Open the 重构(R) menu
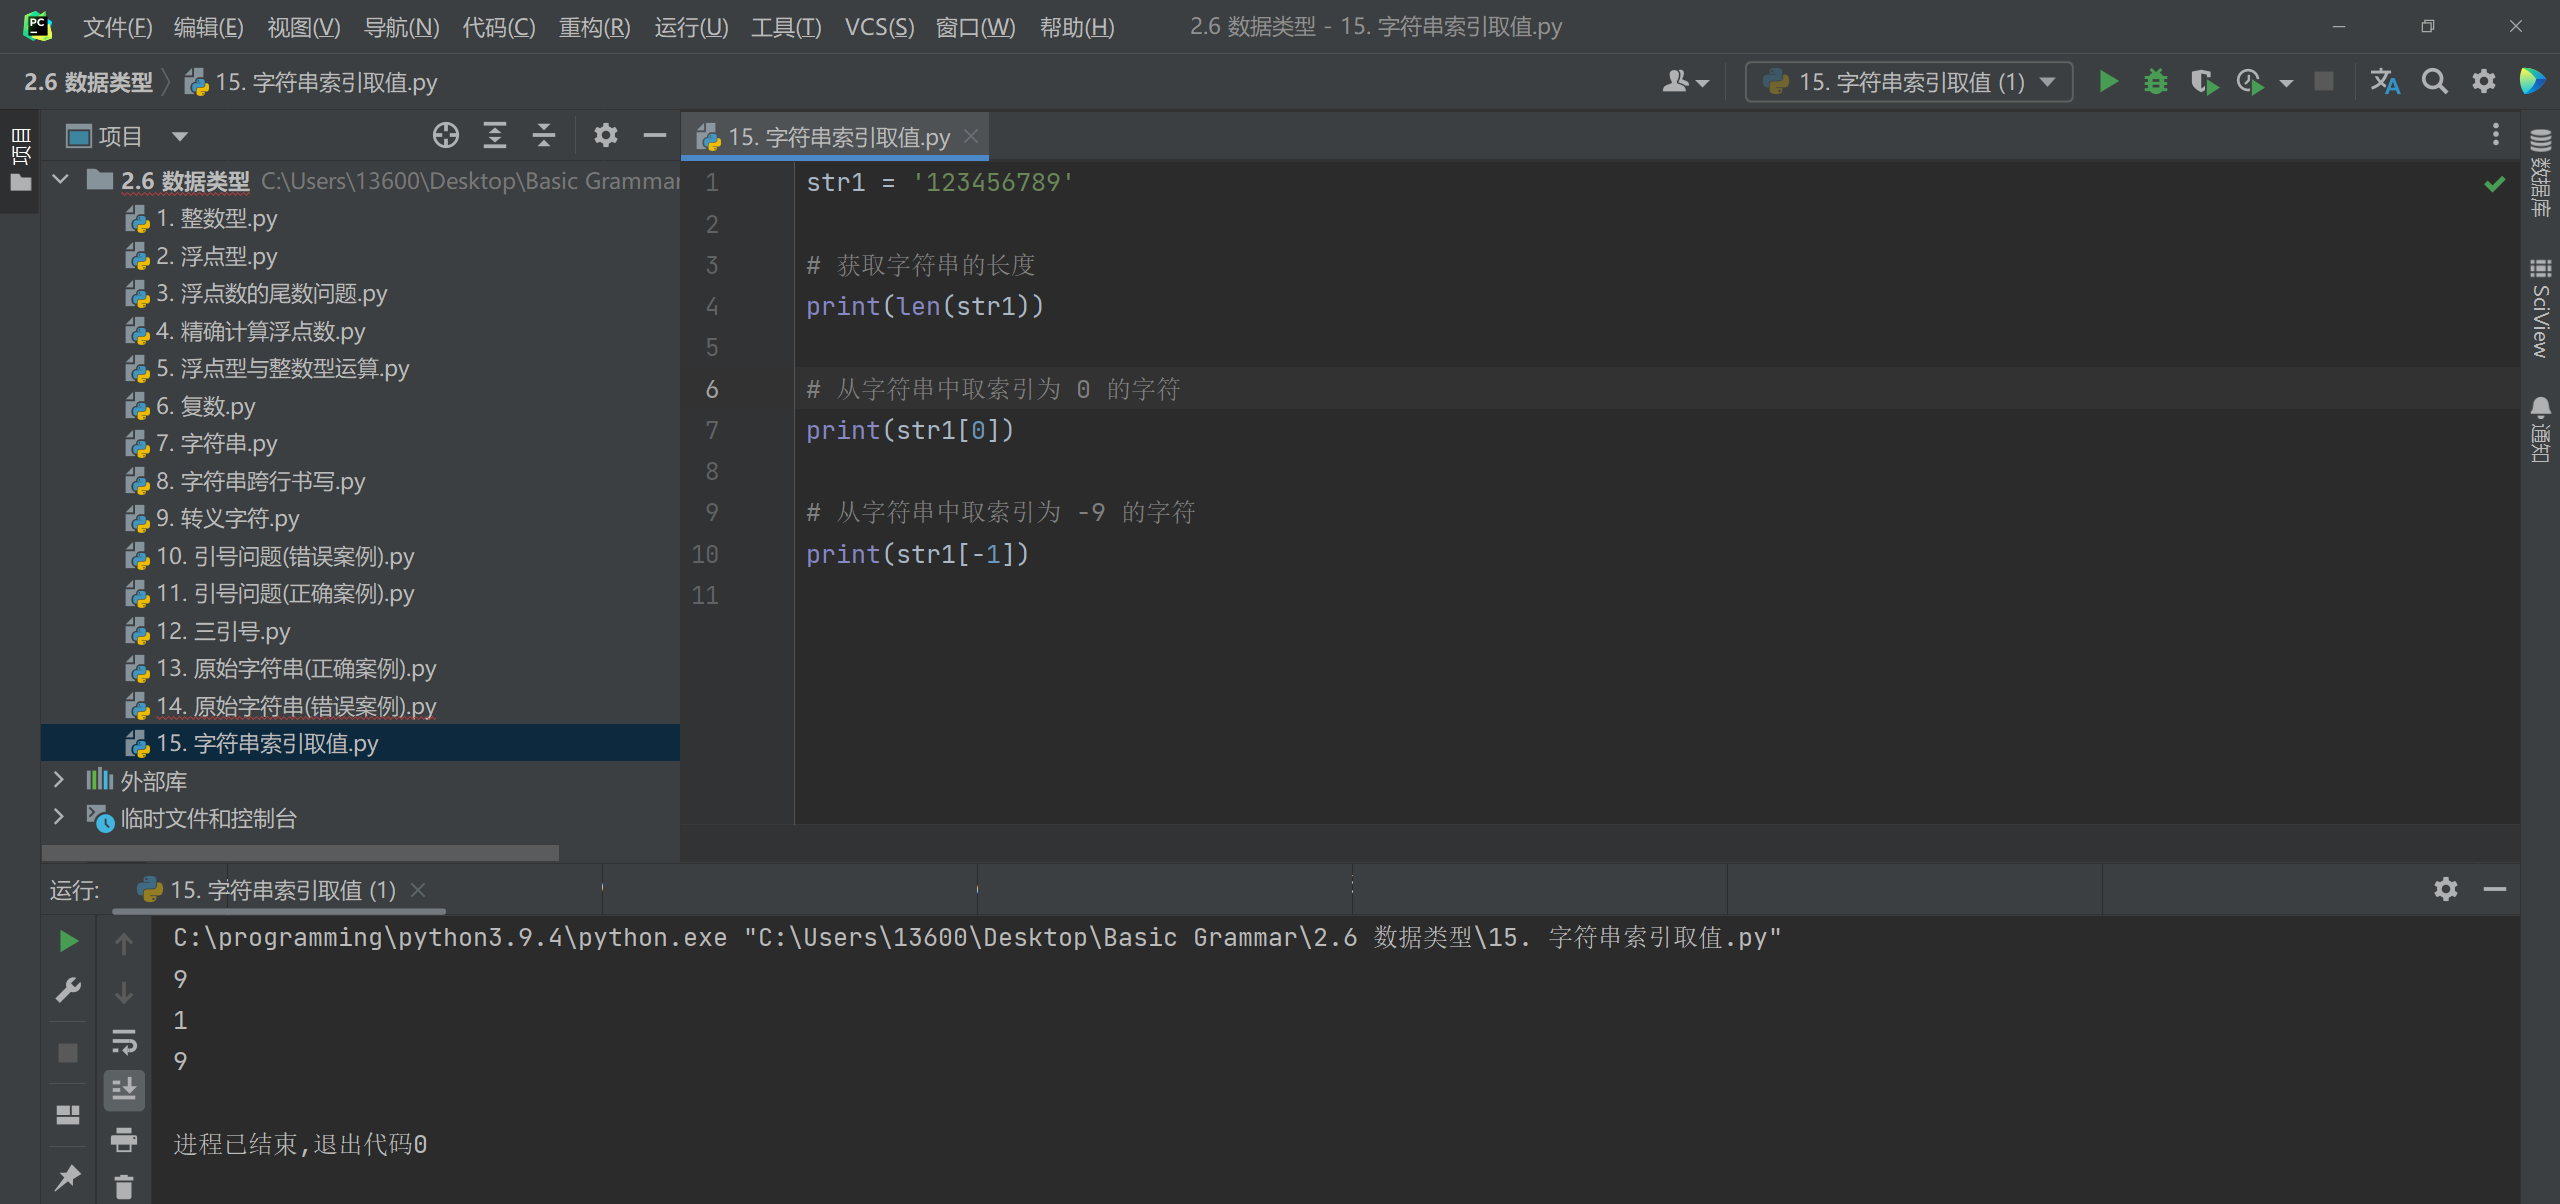This screenshot has height=1204, width=2560. tap(594, 27)
